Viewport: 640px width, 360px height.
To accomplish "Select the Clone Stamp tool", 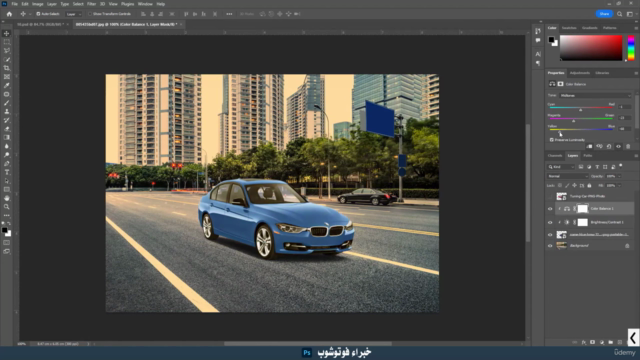I will [7, 111].
